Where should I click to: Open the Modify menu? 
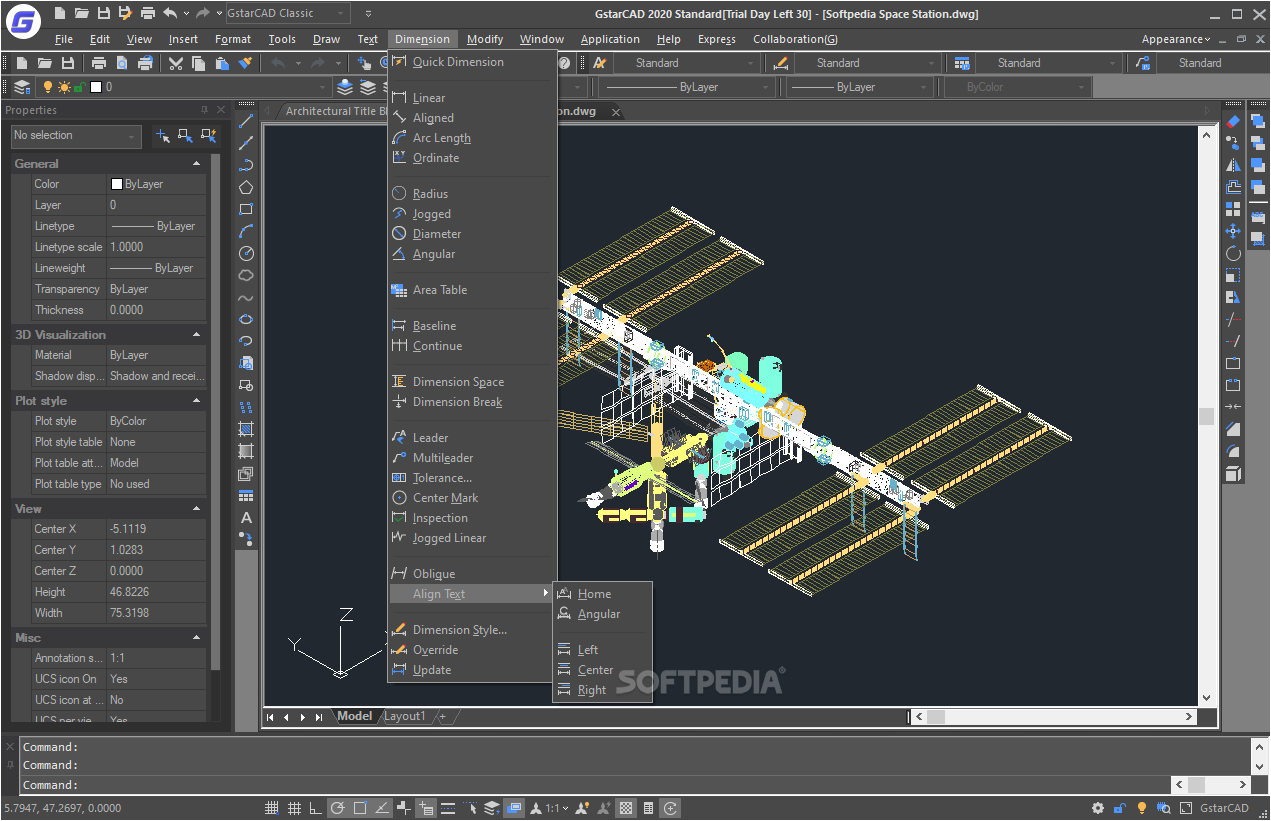[485, 39]
